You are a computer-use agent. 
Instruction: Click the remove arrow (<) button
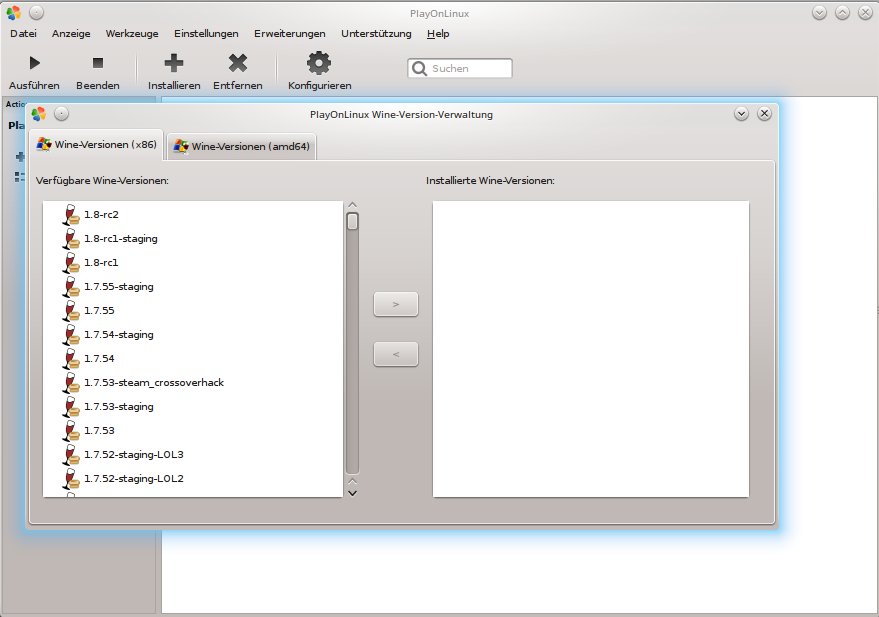tap(396, 354)
